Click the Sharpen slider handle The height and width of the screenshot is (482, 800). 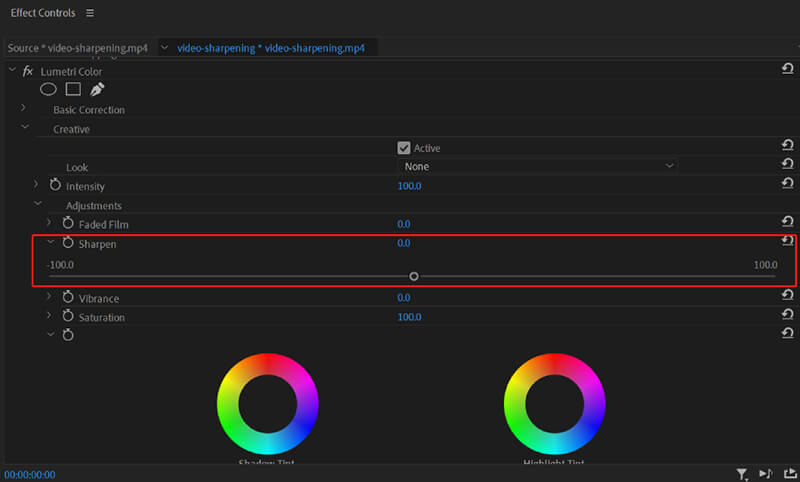point(414,276)
